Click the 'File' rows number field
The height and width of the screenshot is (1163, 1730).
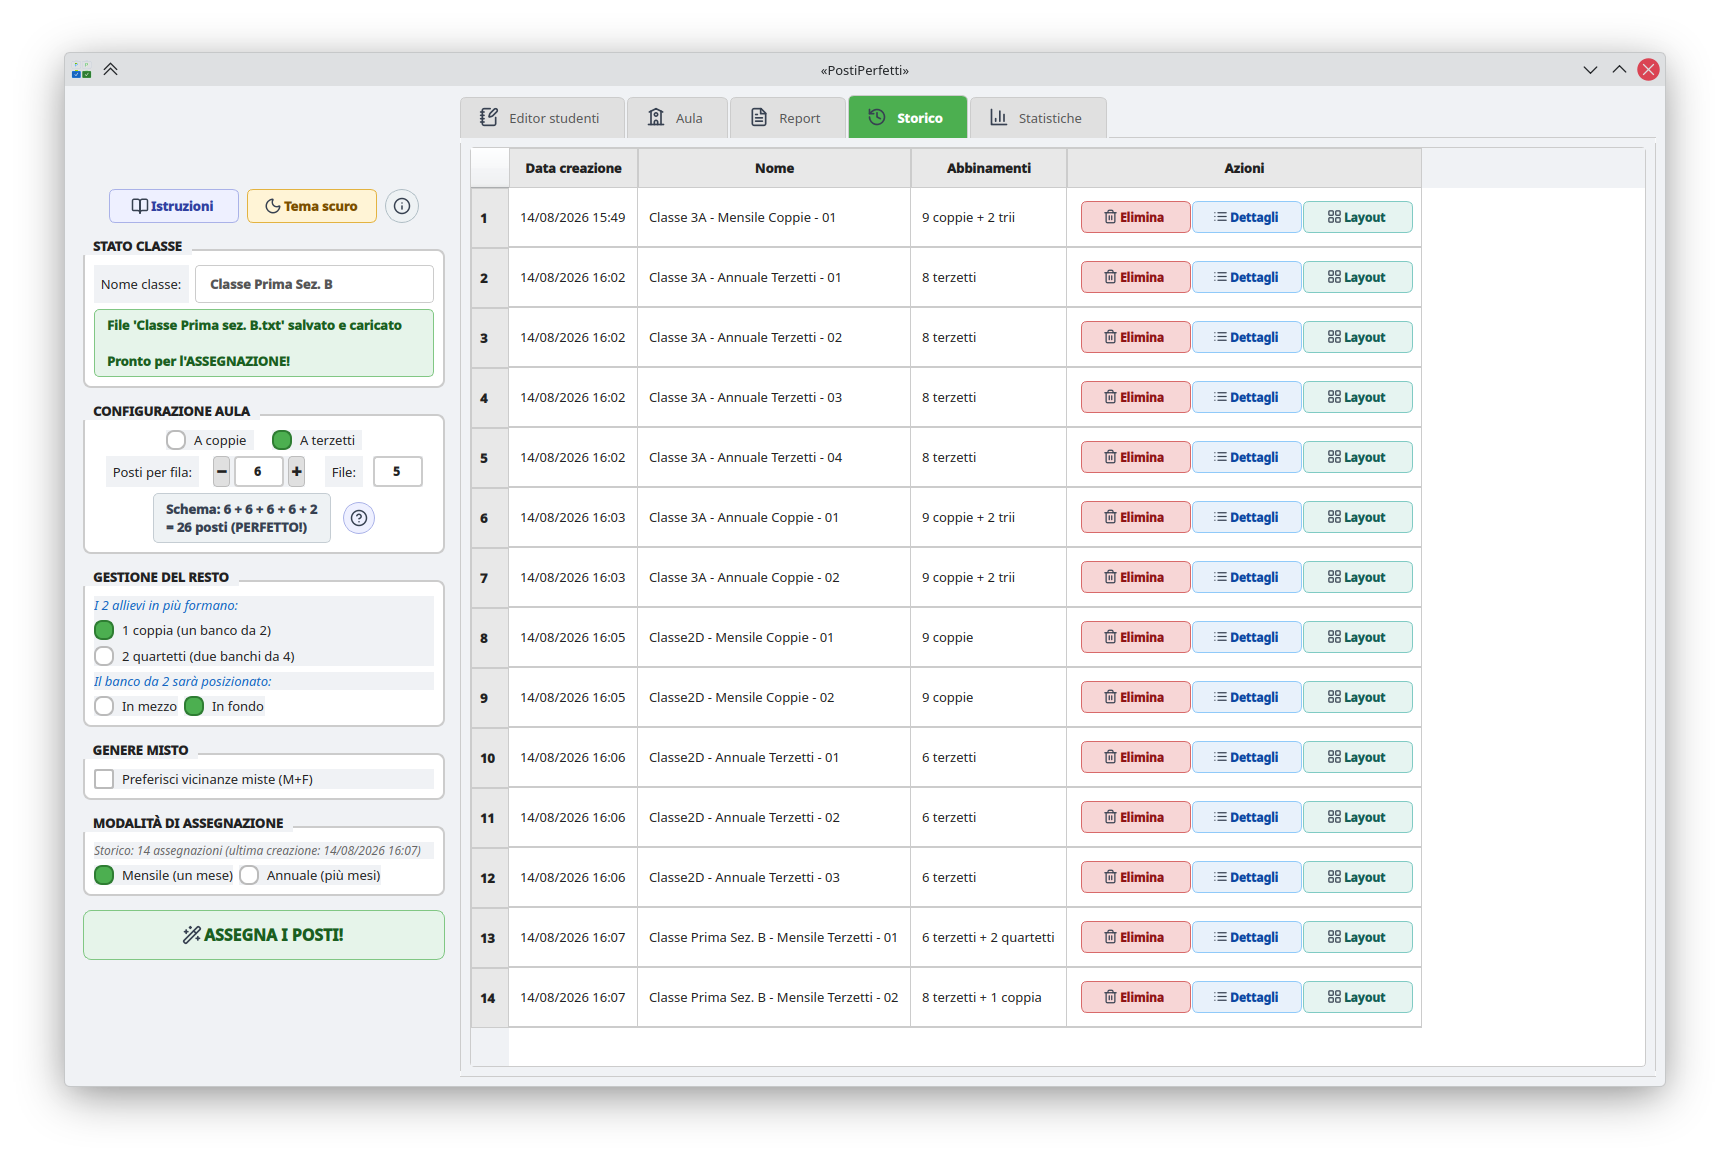click(397, 472)
